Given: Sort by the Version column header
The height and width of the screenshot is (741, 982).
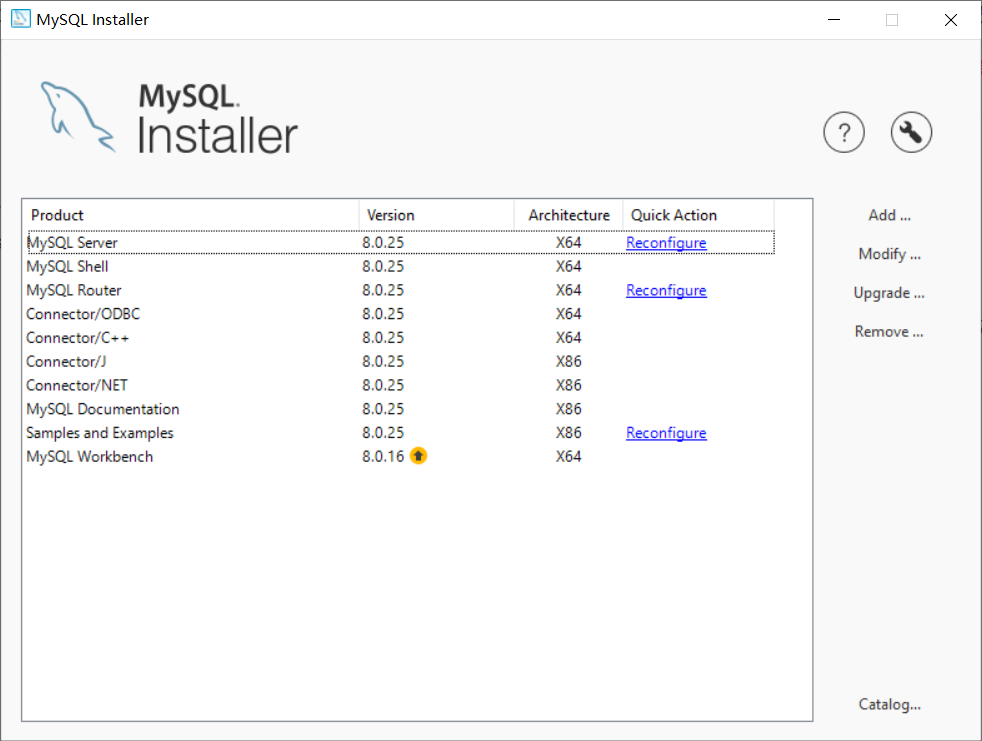Looking at the screenshot, I should click(390, 214).
